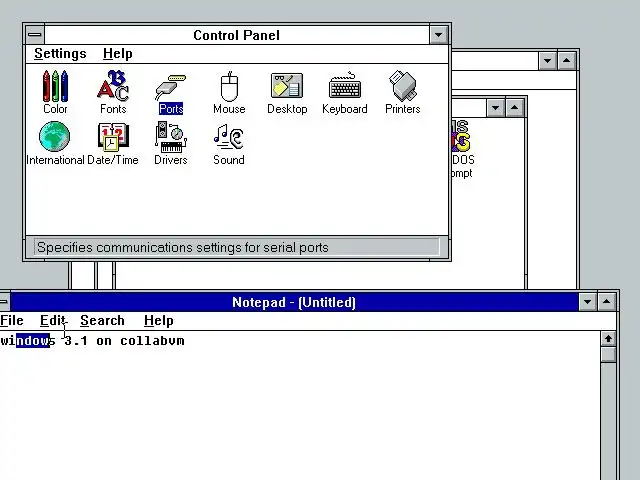640x480 pixels.
Task: Open the International globe icon
Action: point(55,143)
